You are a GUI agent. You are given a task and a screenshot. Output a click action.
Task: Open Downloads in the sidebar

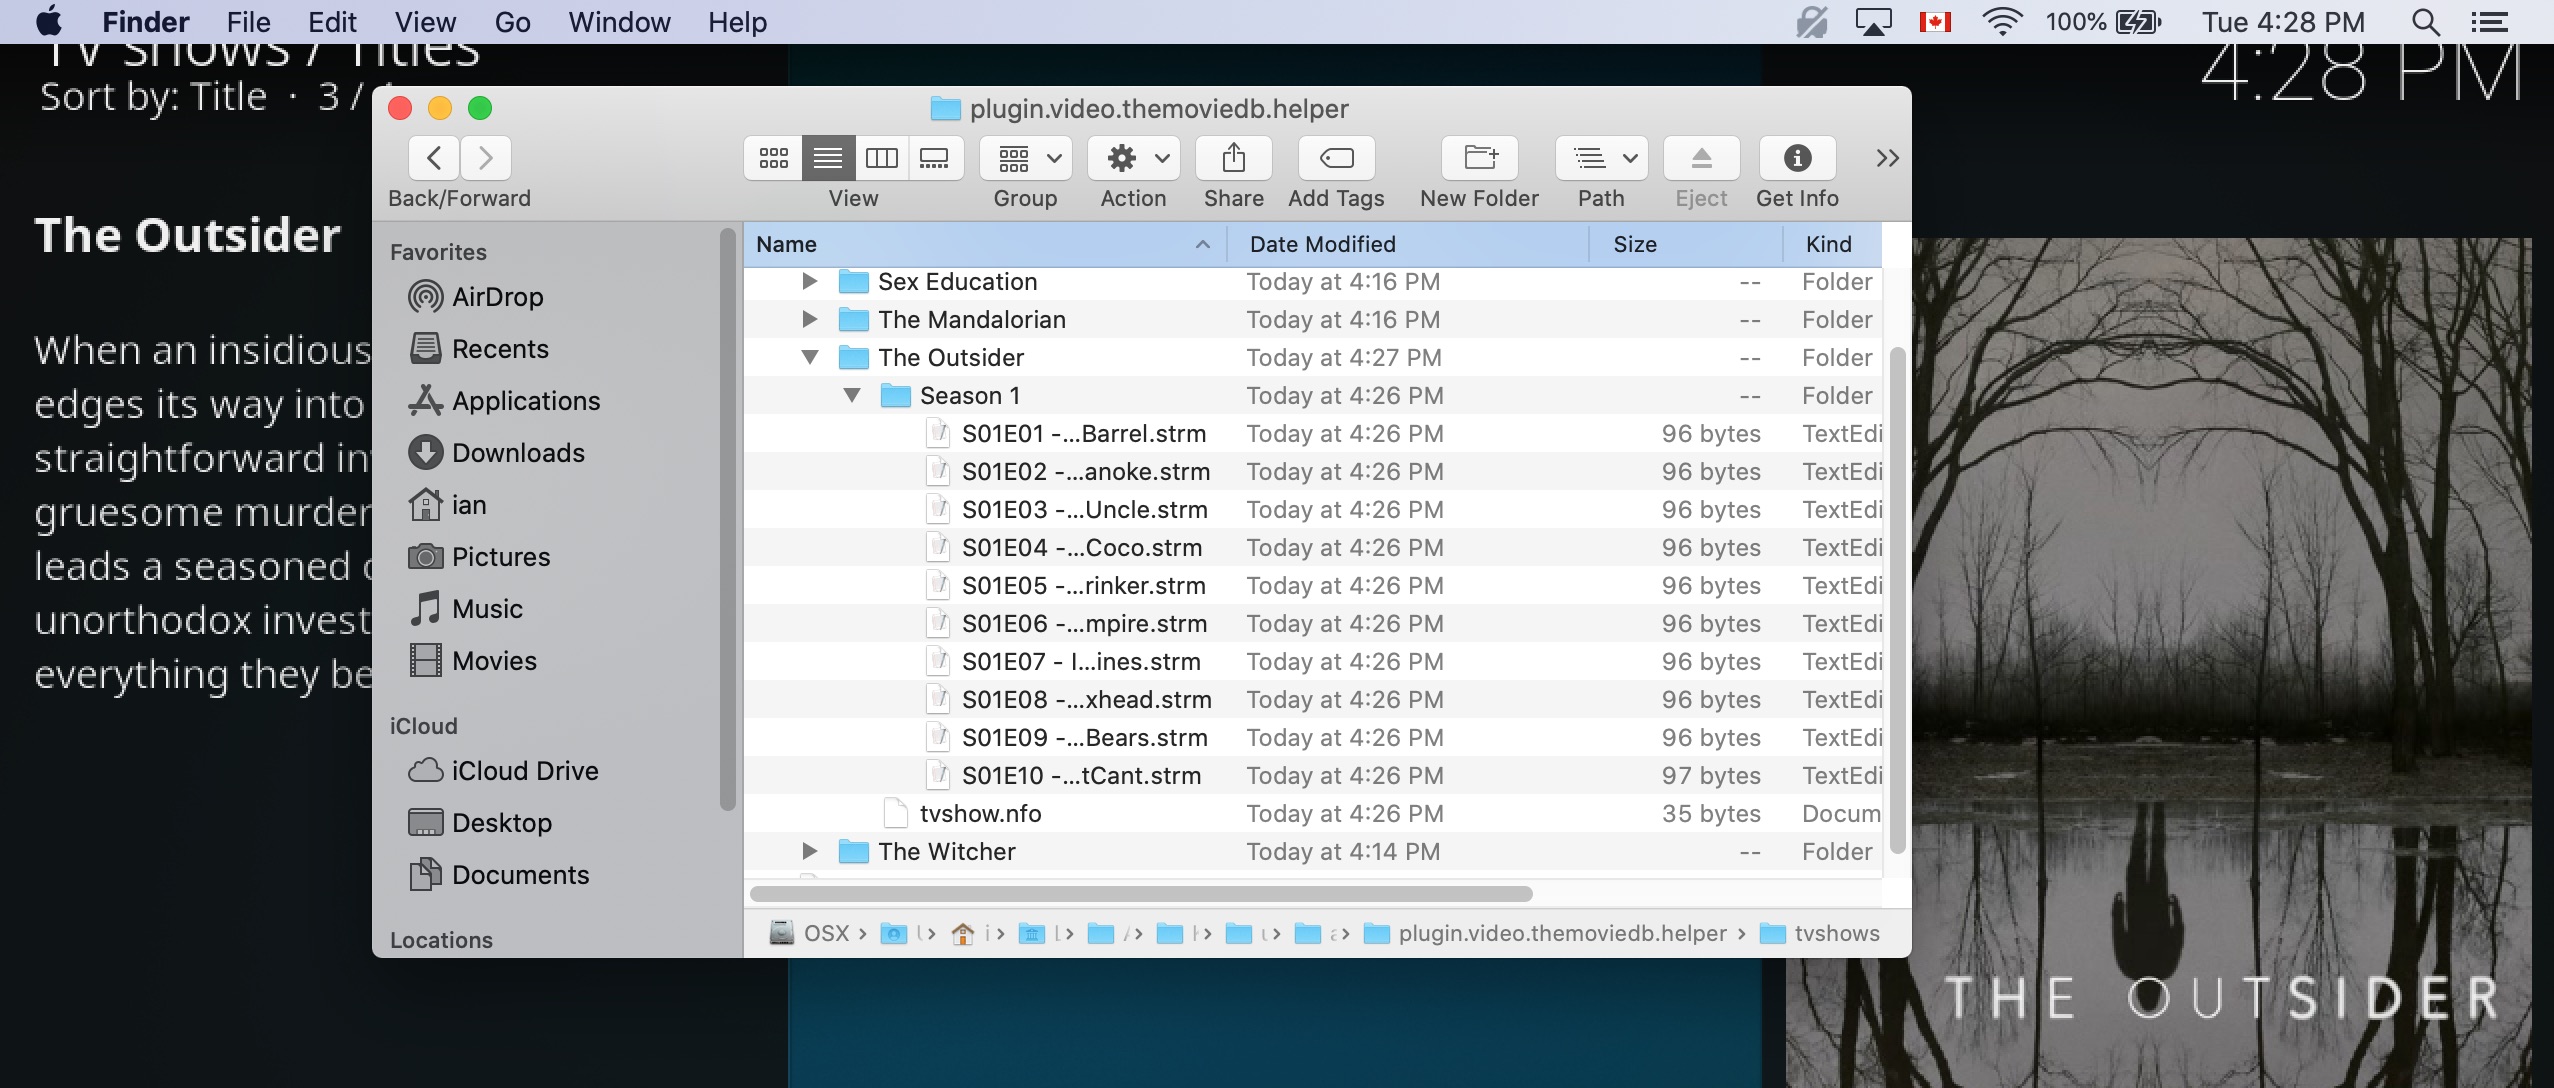tap(497, 453)
